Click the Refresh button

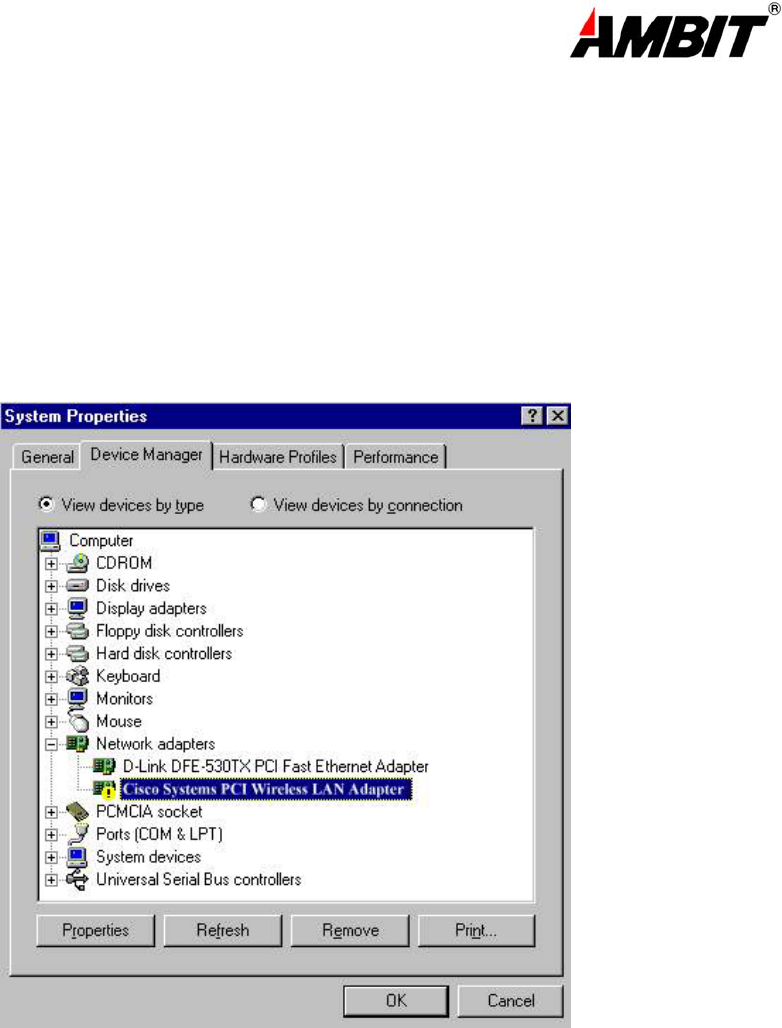click(223, 930)
